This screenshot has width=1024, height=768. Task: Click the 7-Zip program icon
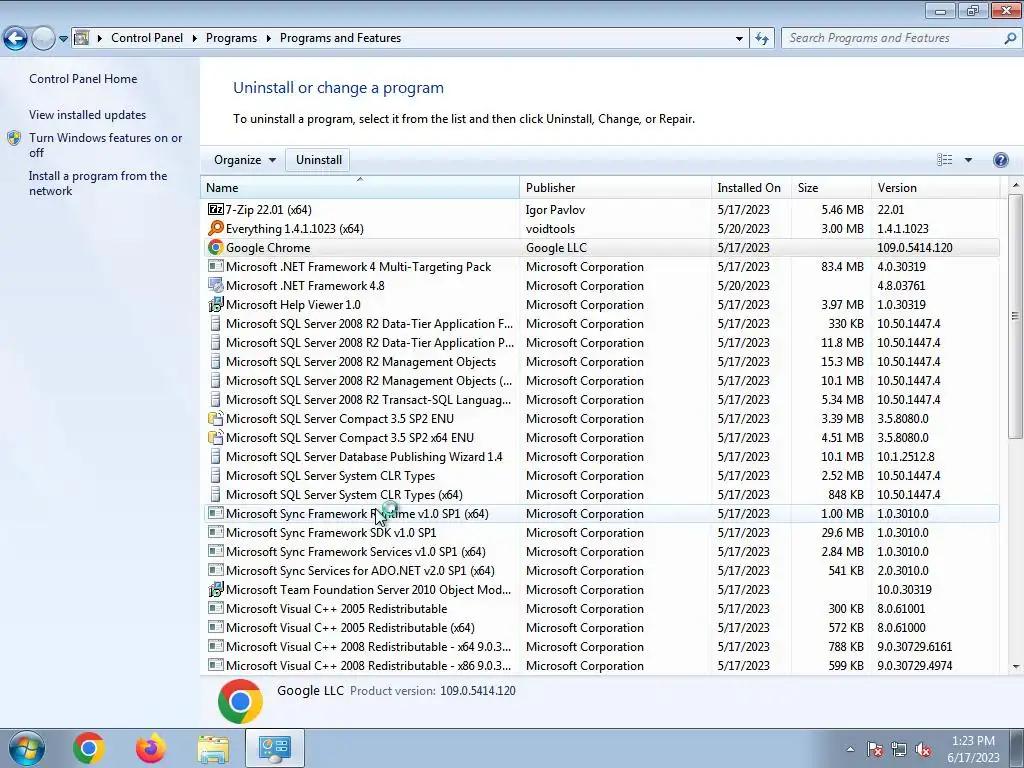[216, 210]
